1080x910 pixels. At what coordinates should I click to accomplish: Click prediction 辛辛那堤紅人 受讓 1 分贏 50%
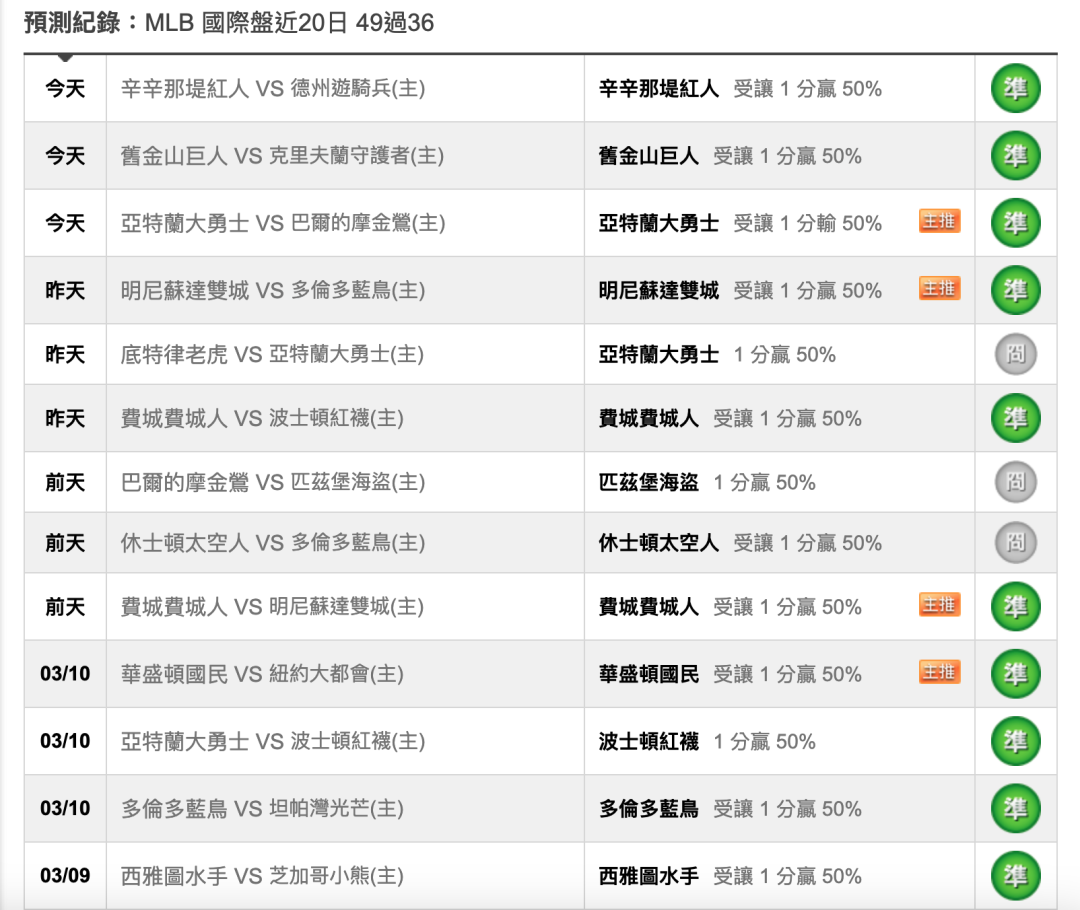coord(740,89)
